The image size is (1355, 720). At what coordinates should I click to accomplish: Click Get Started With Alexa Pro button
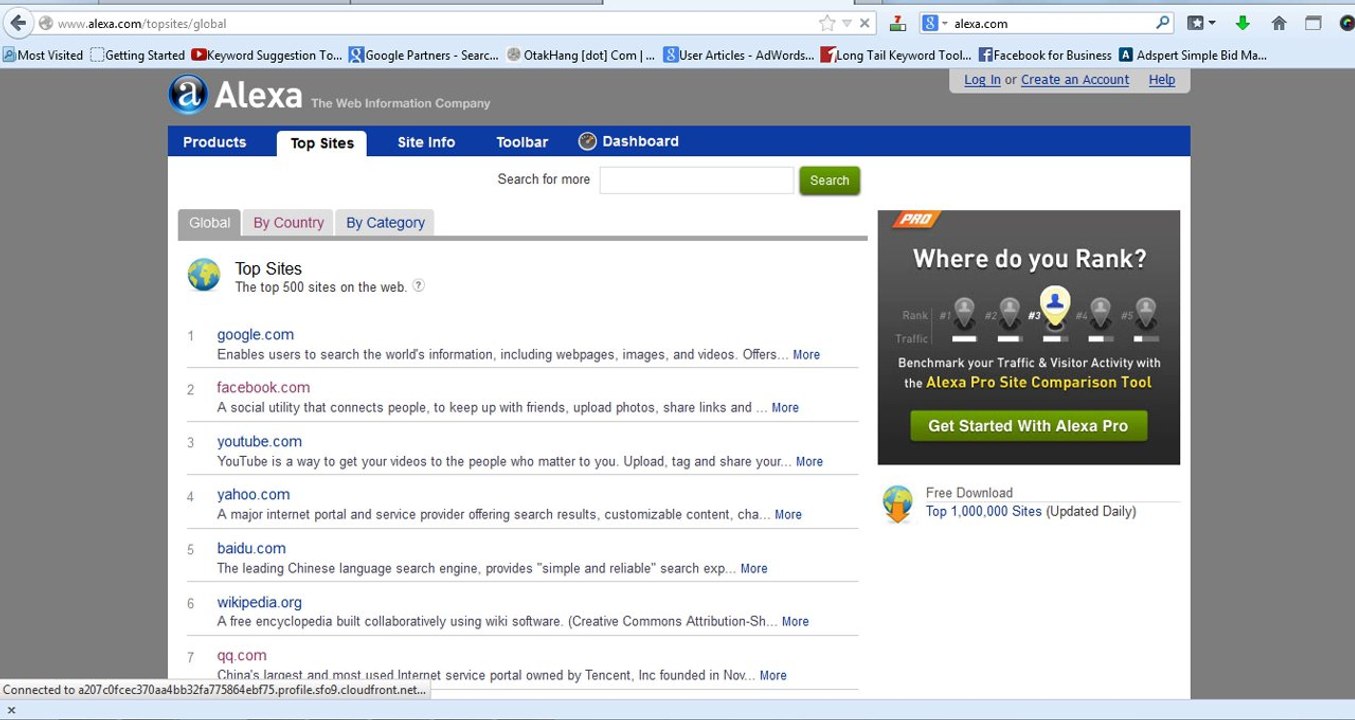1028,426
